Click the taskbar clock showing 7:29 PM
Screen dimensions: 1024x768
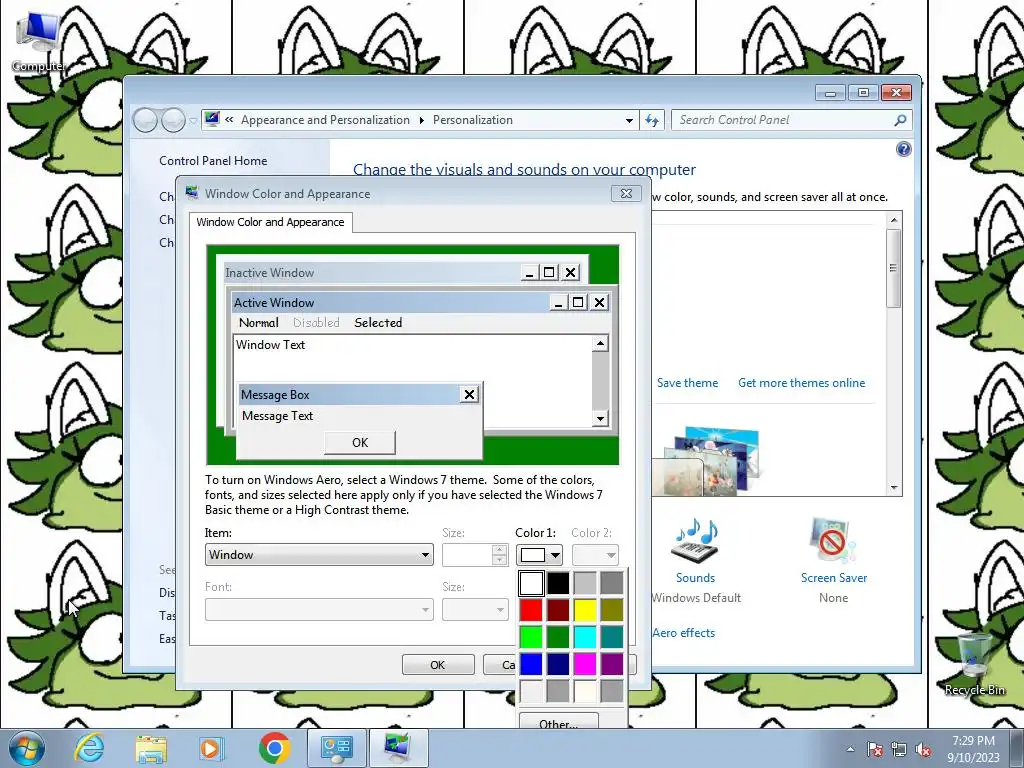coord(973,749)
